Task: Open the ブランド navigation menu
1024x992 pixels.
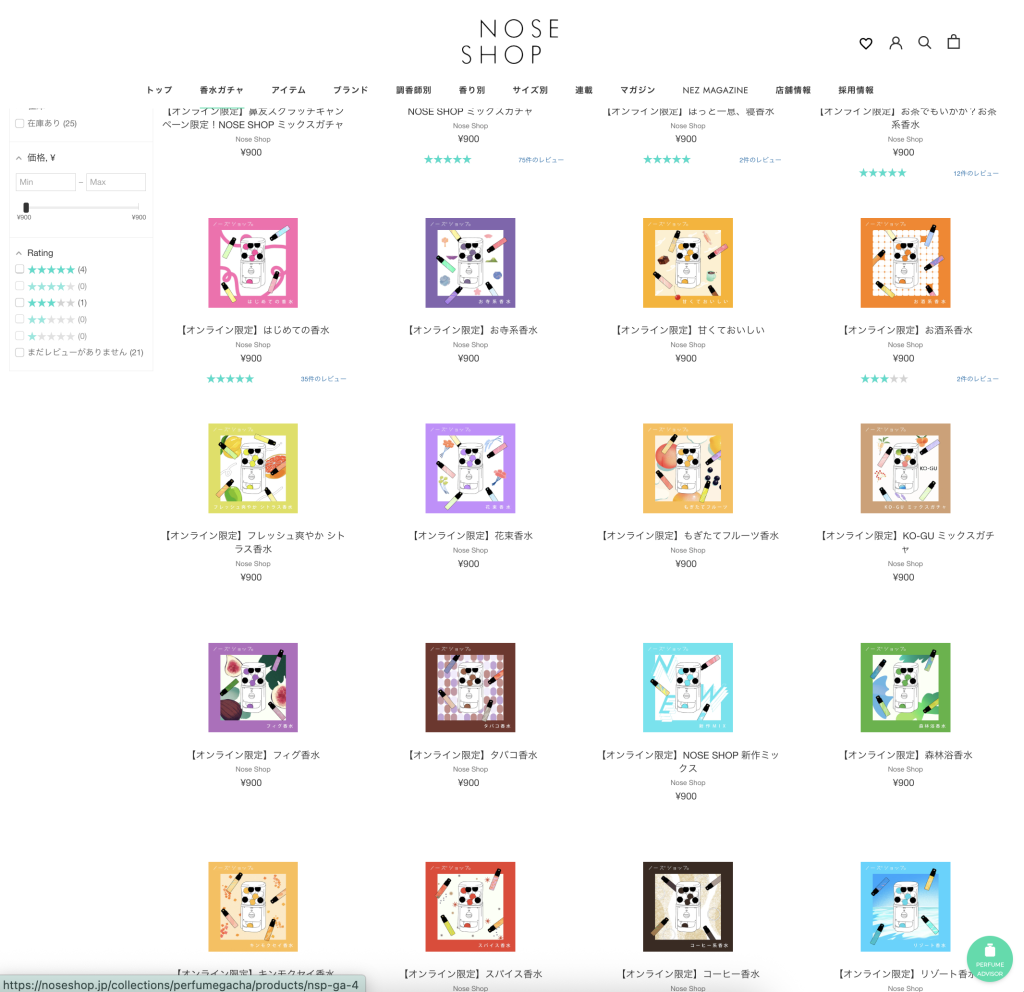Action: tap(350, 90)
